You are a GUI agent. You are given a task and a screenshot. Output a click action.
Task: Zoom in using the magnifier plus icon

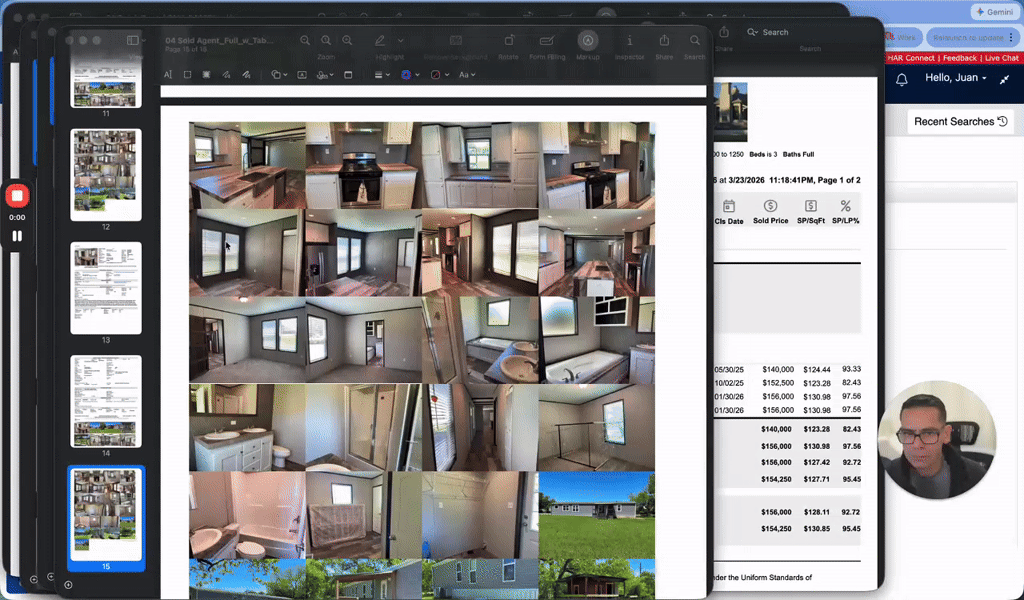click(347, 41)
